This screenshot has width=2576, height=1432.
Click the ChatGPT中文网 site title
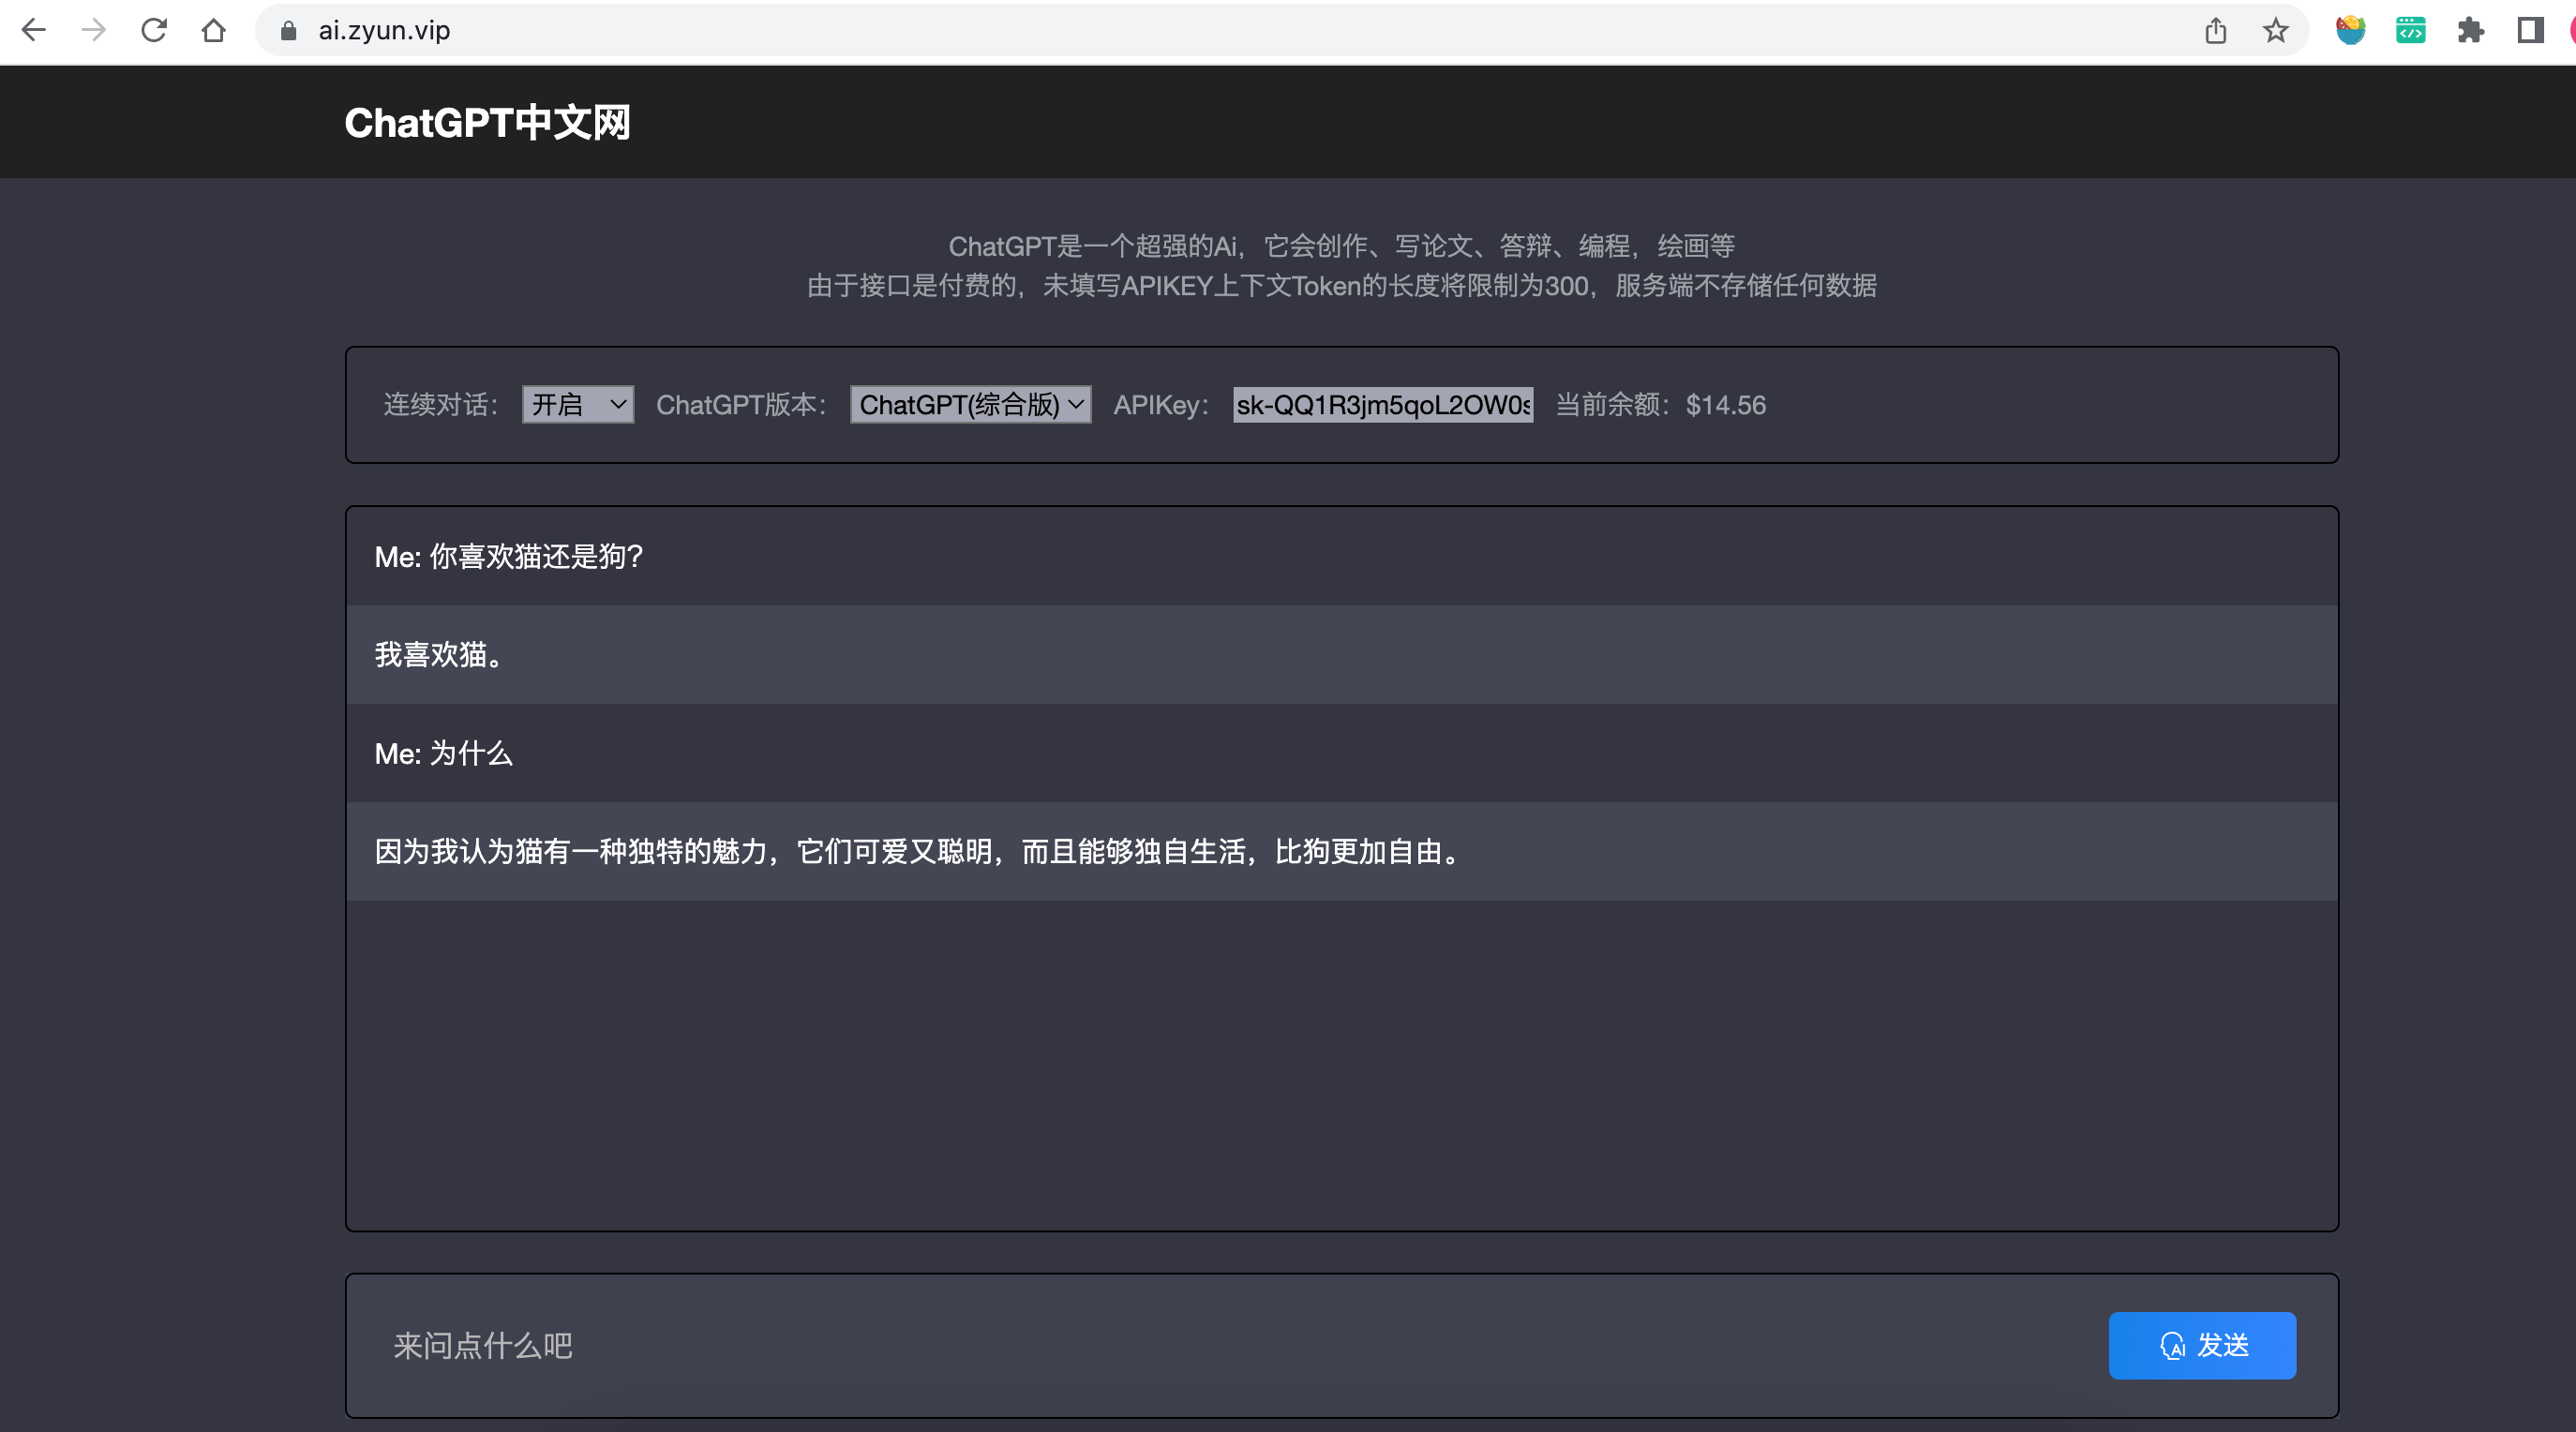487,123
